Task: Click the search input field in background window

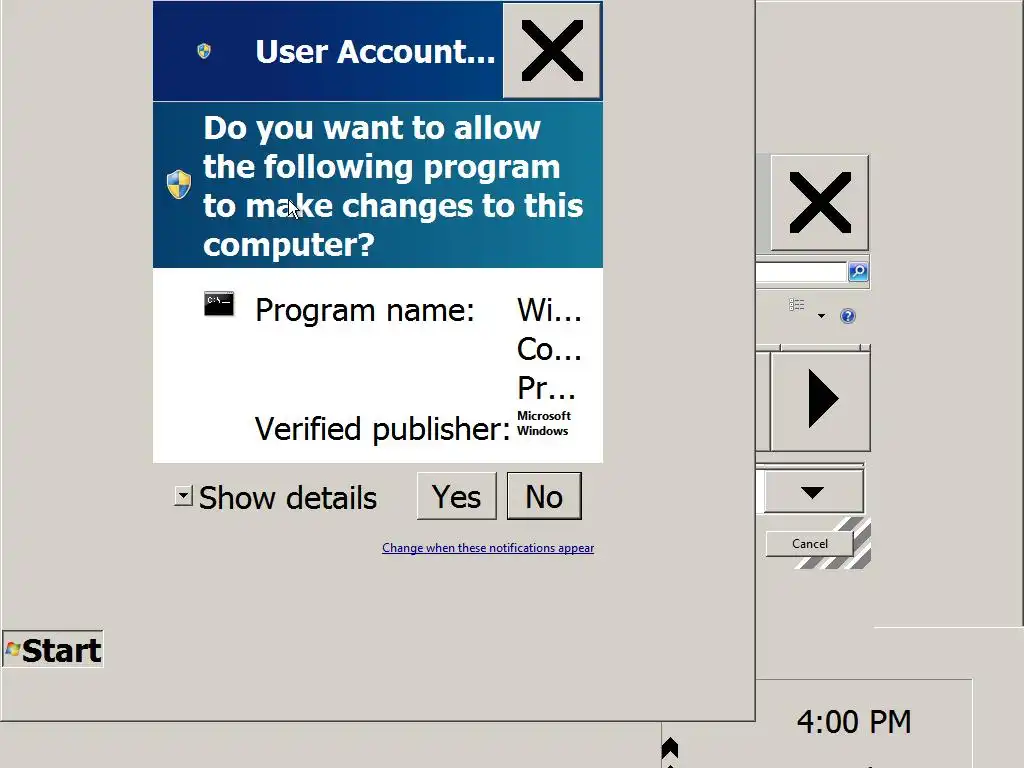Action: point(801,272)
